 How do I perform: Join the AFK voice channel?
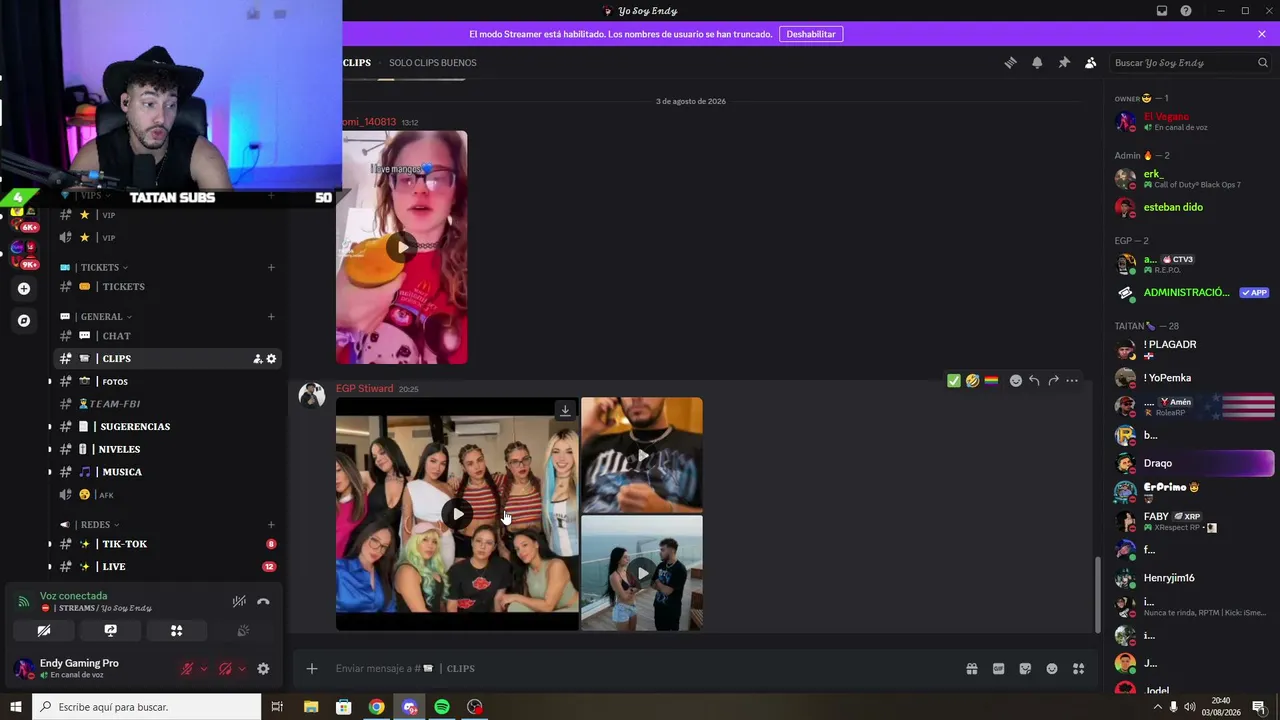pos(168,495)
